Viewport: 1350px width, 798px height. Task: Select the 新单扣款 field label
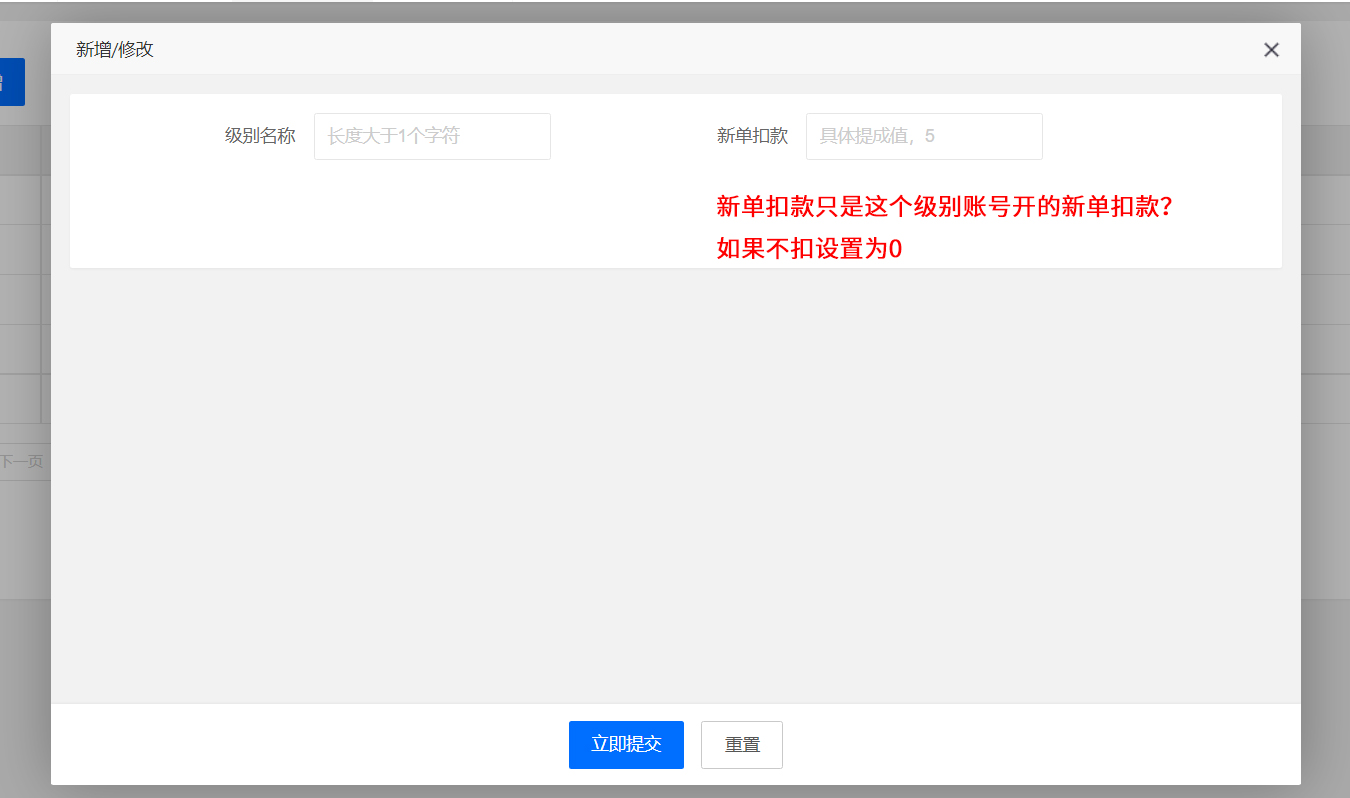(752, 136)
